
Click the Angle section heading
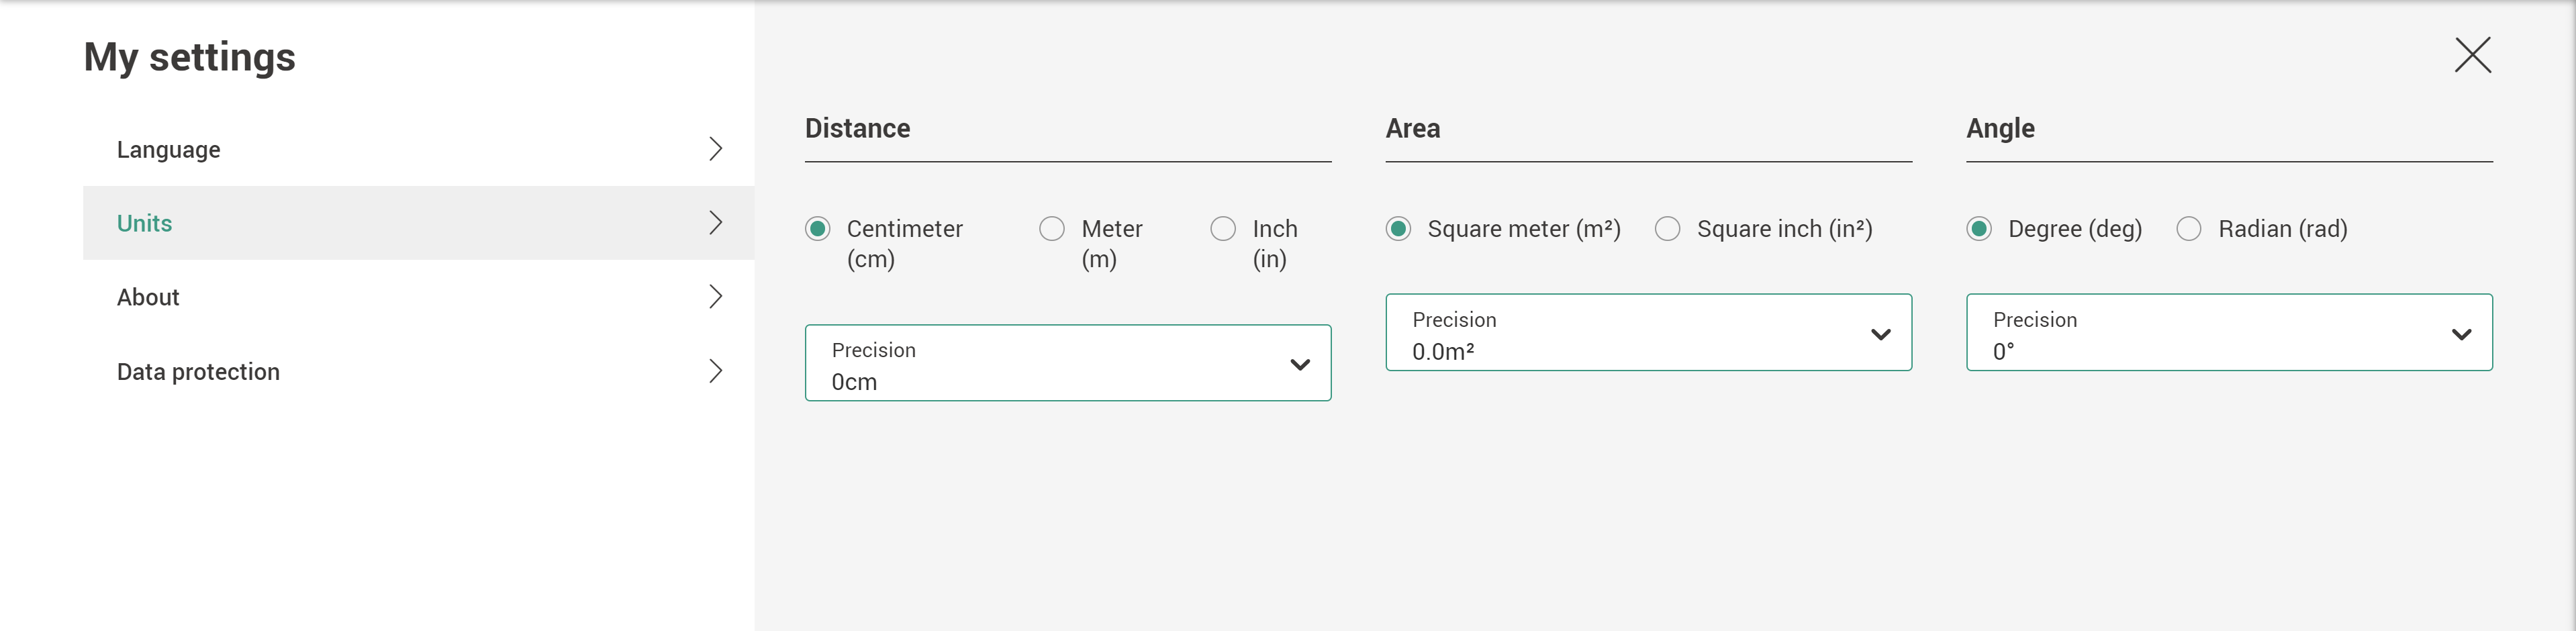2000,130
